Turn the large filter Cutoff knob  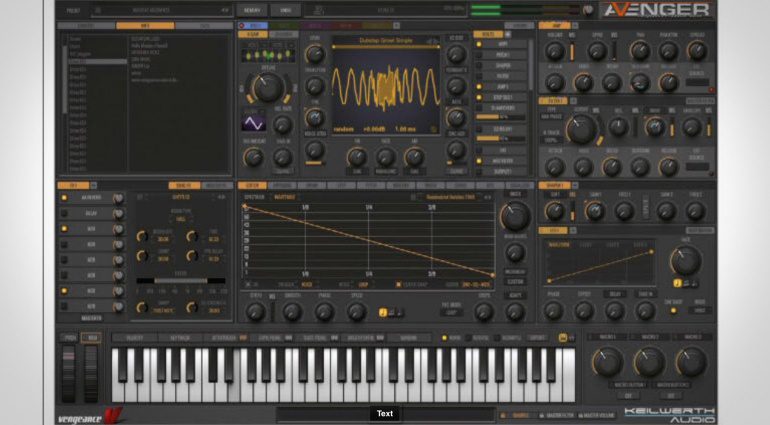581,126
